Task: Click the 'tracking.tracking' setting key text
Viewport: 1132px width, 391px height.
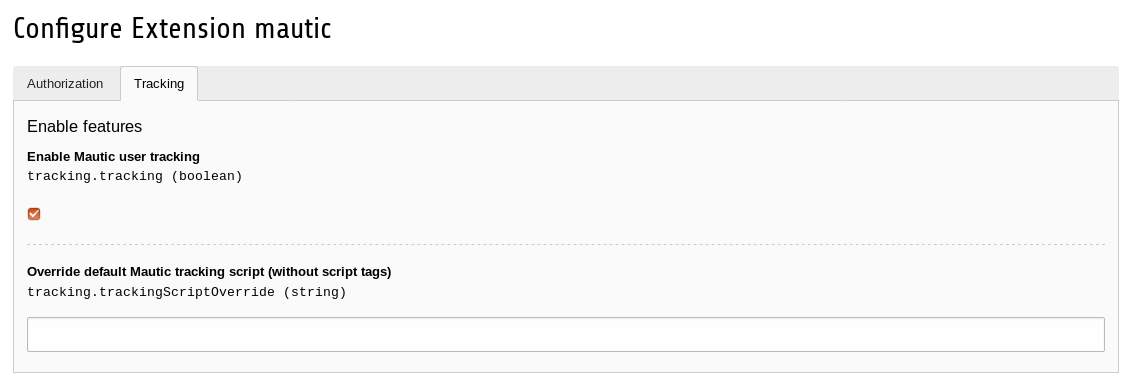Action: 95,176
